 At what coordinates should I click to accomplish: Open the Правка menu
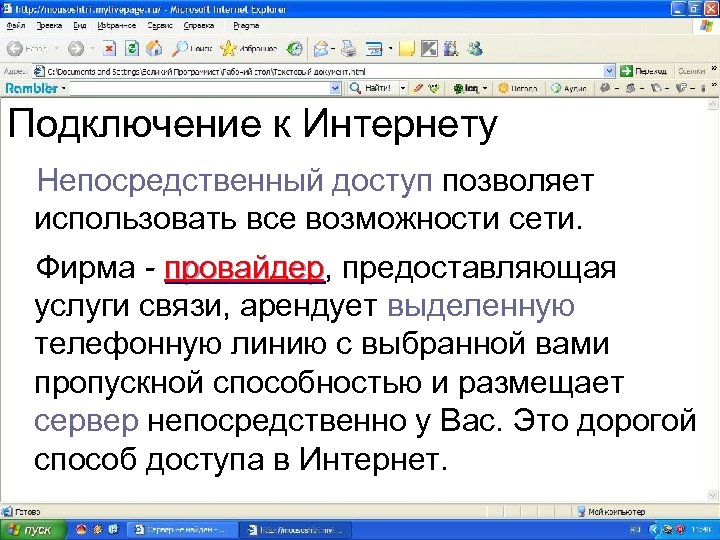(49, 26)
